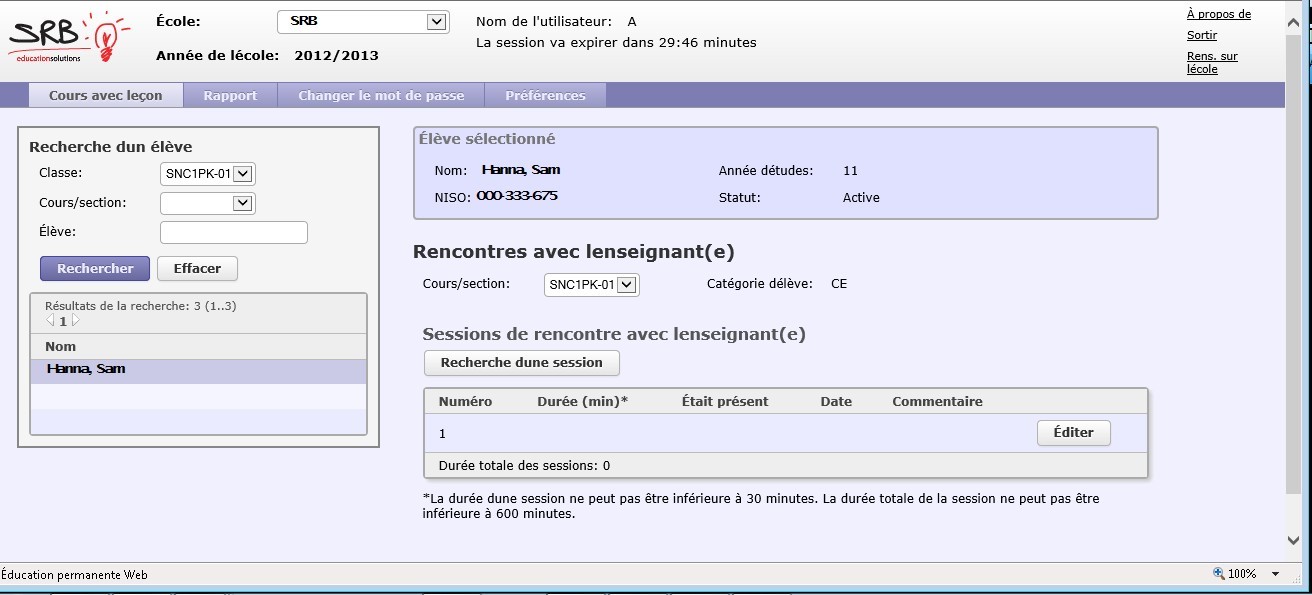Click the next page arrow in results
This screenshot has height=595, width=1312.
[75, 321]
